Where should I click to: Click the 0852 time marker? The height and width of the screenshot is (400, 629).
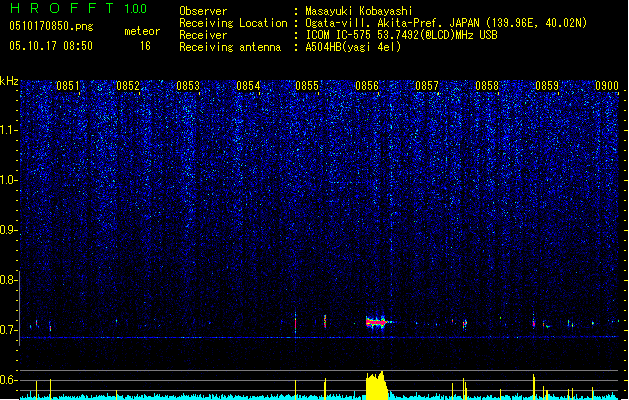(x=128, y=86)
